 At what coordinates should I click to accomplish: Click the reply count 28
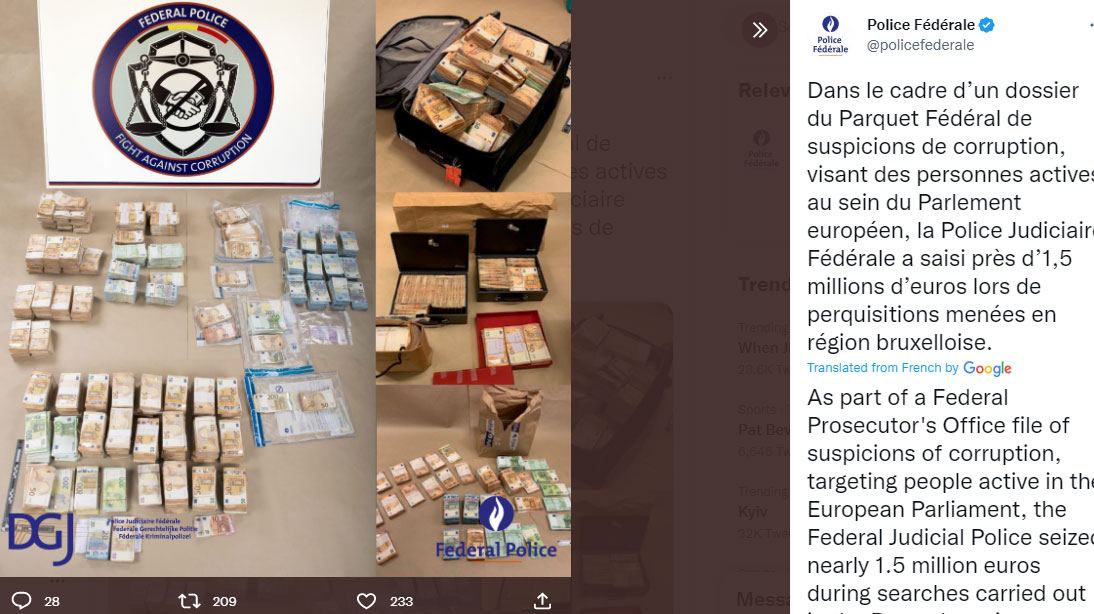(52, 601)
